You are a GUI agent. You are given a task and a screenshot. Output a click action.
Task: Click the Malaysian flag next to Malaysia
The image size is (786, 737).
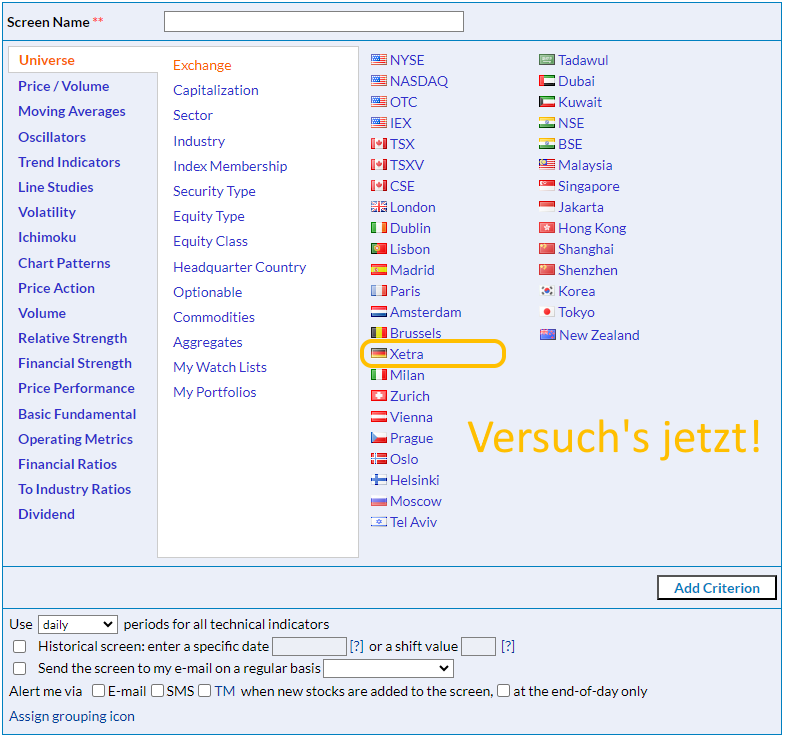pos(547,165)
